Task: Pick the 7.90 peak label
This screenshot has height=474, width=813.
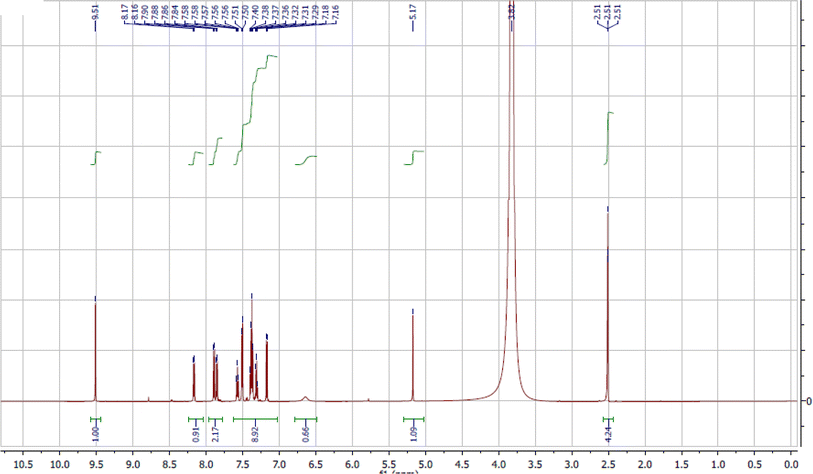Action: (x=145, y=12)
